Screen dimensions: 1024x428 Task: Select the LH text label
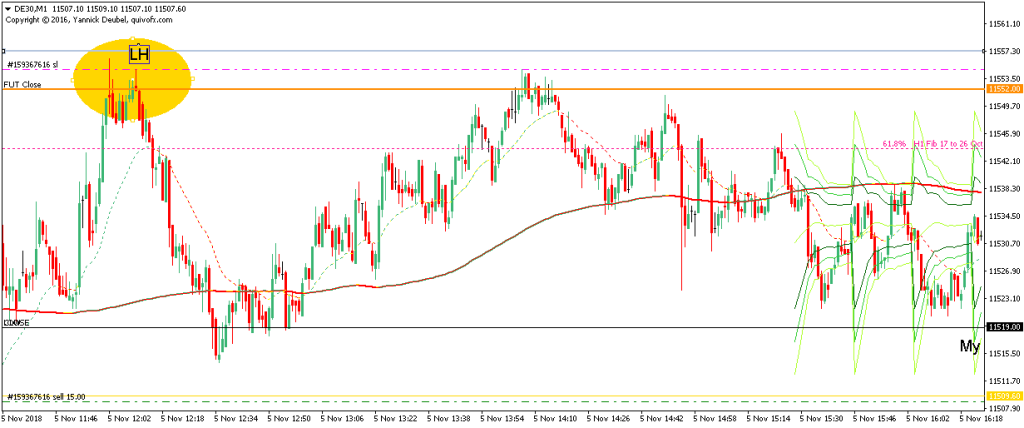tap(139, 54)
